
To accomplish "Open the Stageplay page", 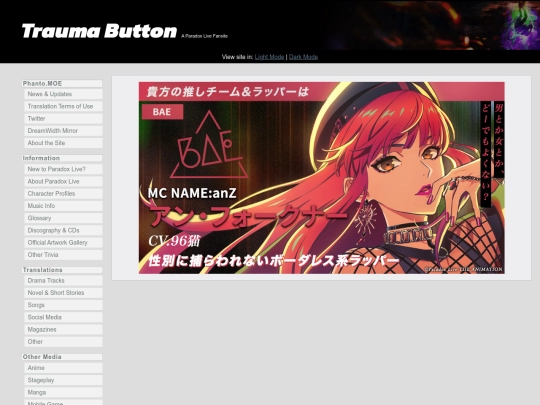I will click(x=63, y=380).
